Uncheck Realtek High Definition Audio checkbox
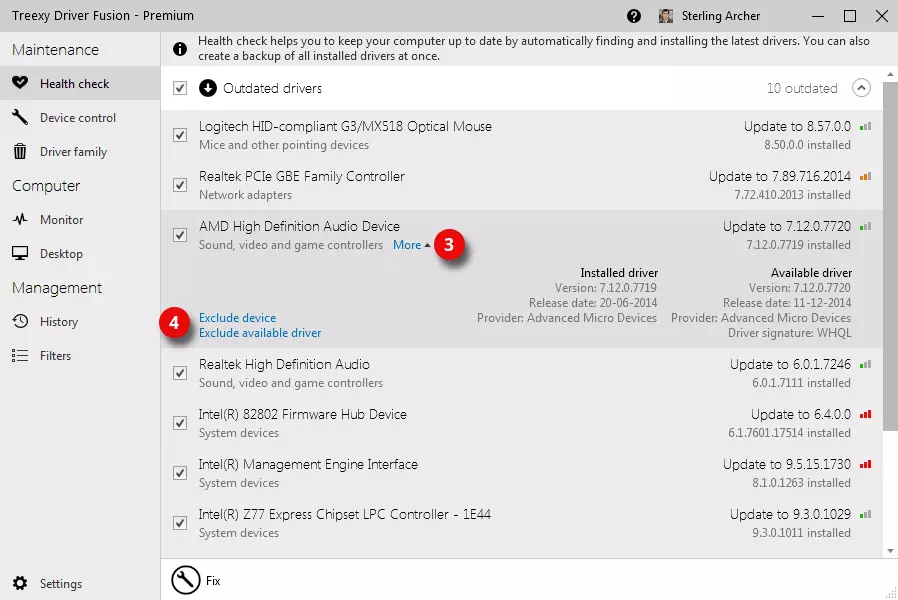This screenshot has height=600, width=898. click(180, 373)
